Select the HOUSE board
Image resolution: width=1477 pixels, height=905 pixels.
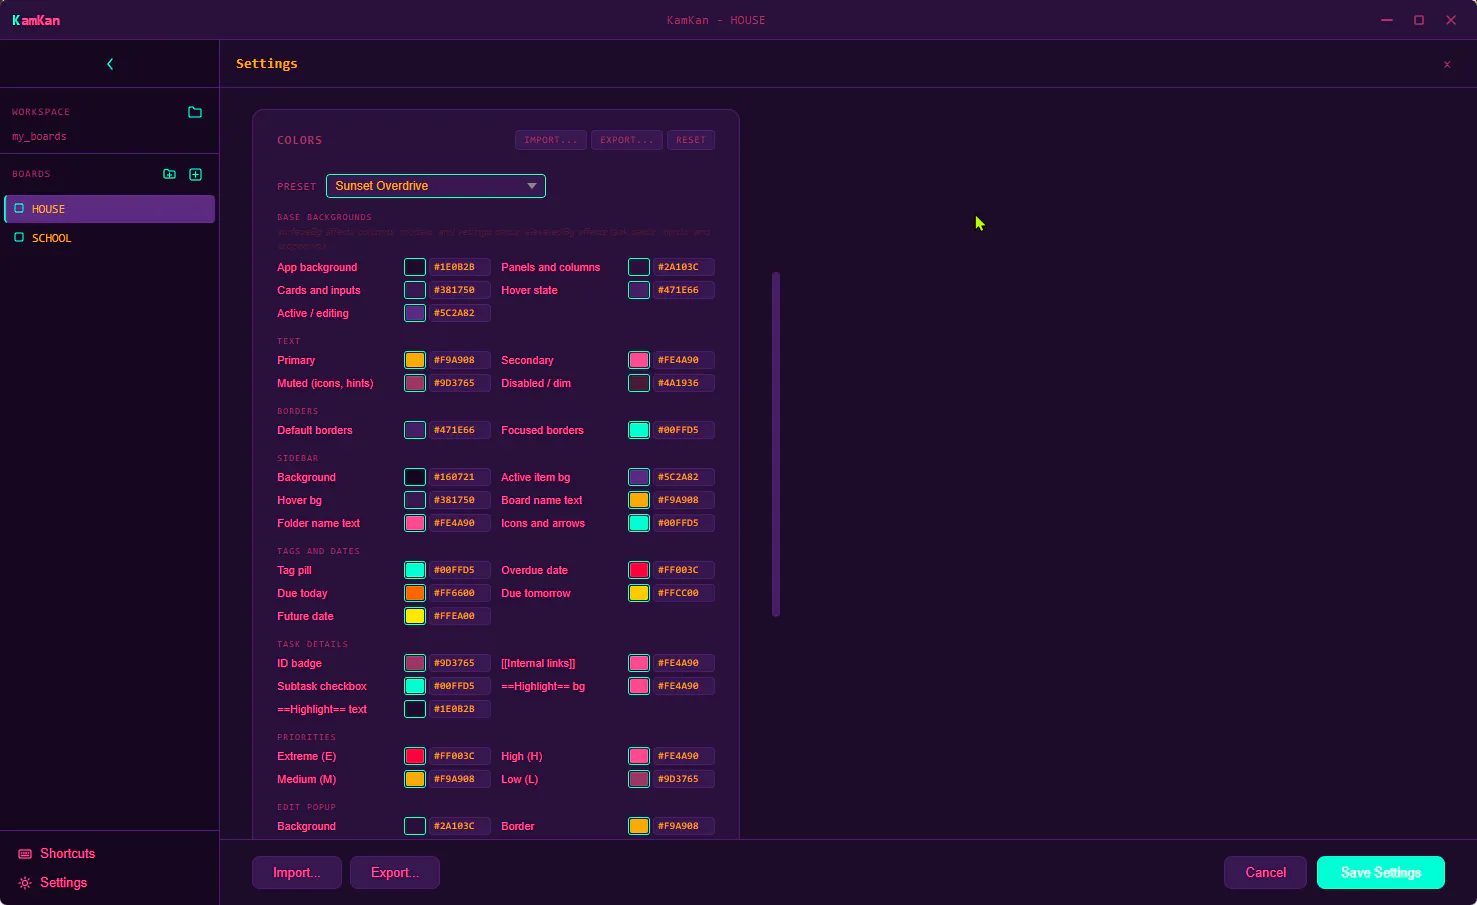pyautogui.click(x=110, y=208)
